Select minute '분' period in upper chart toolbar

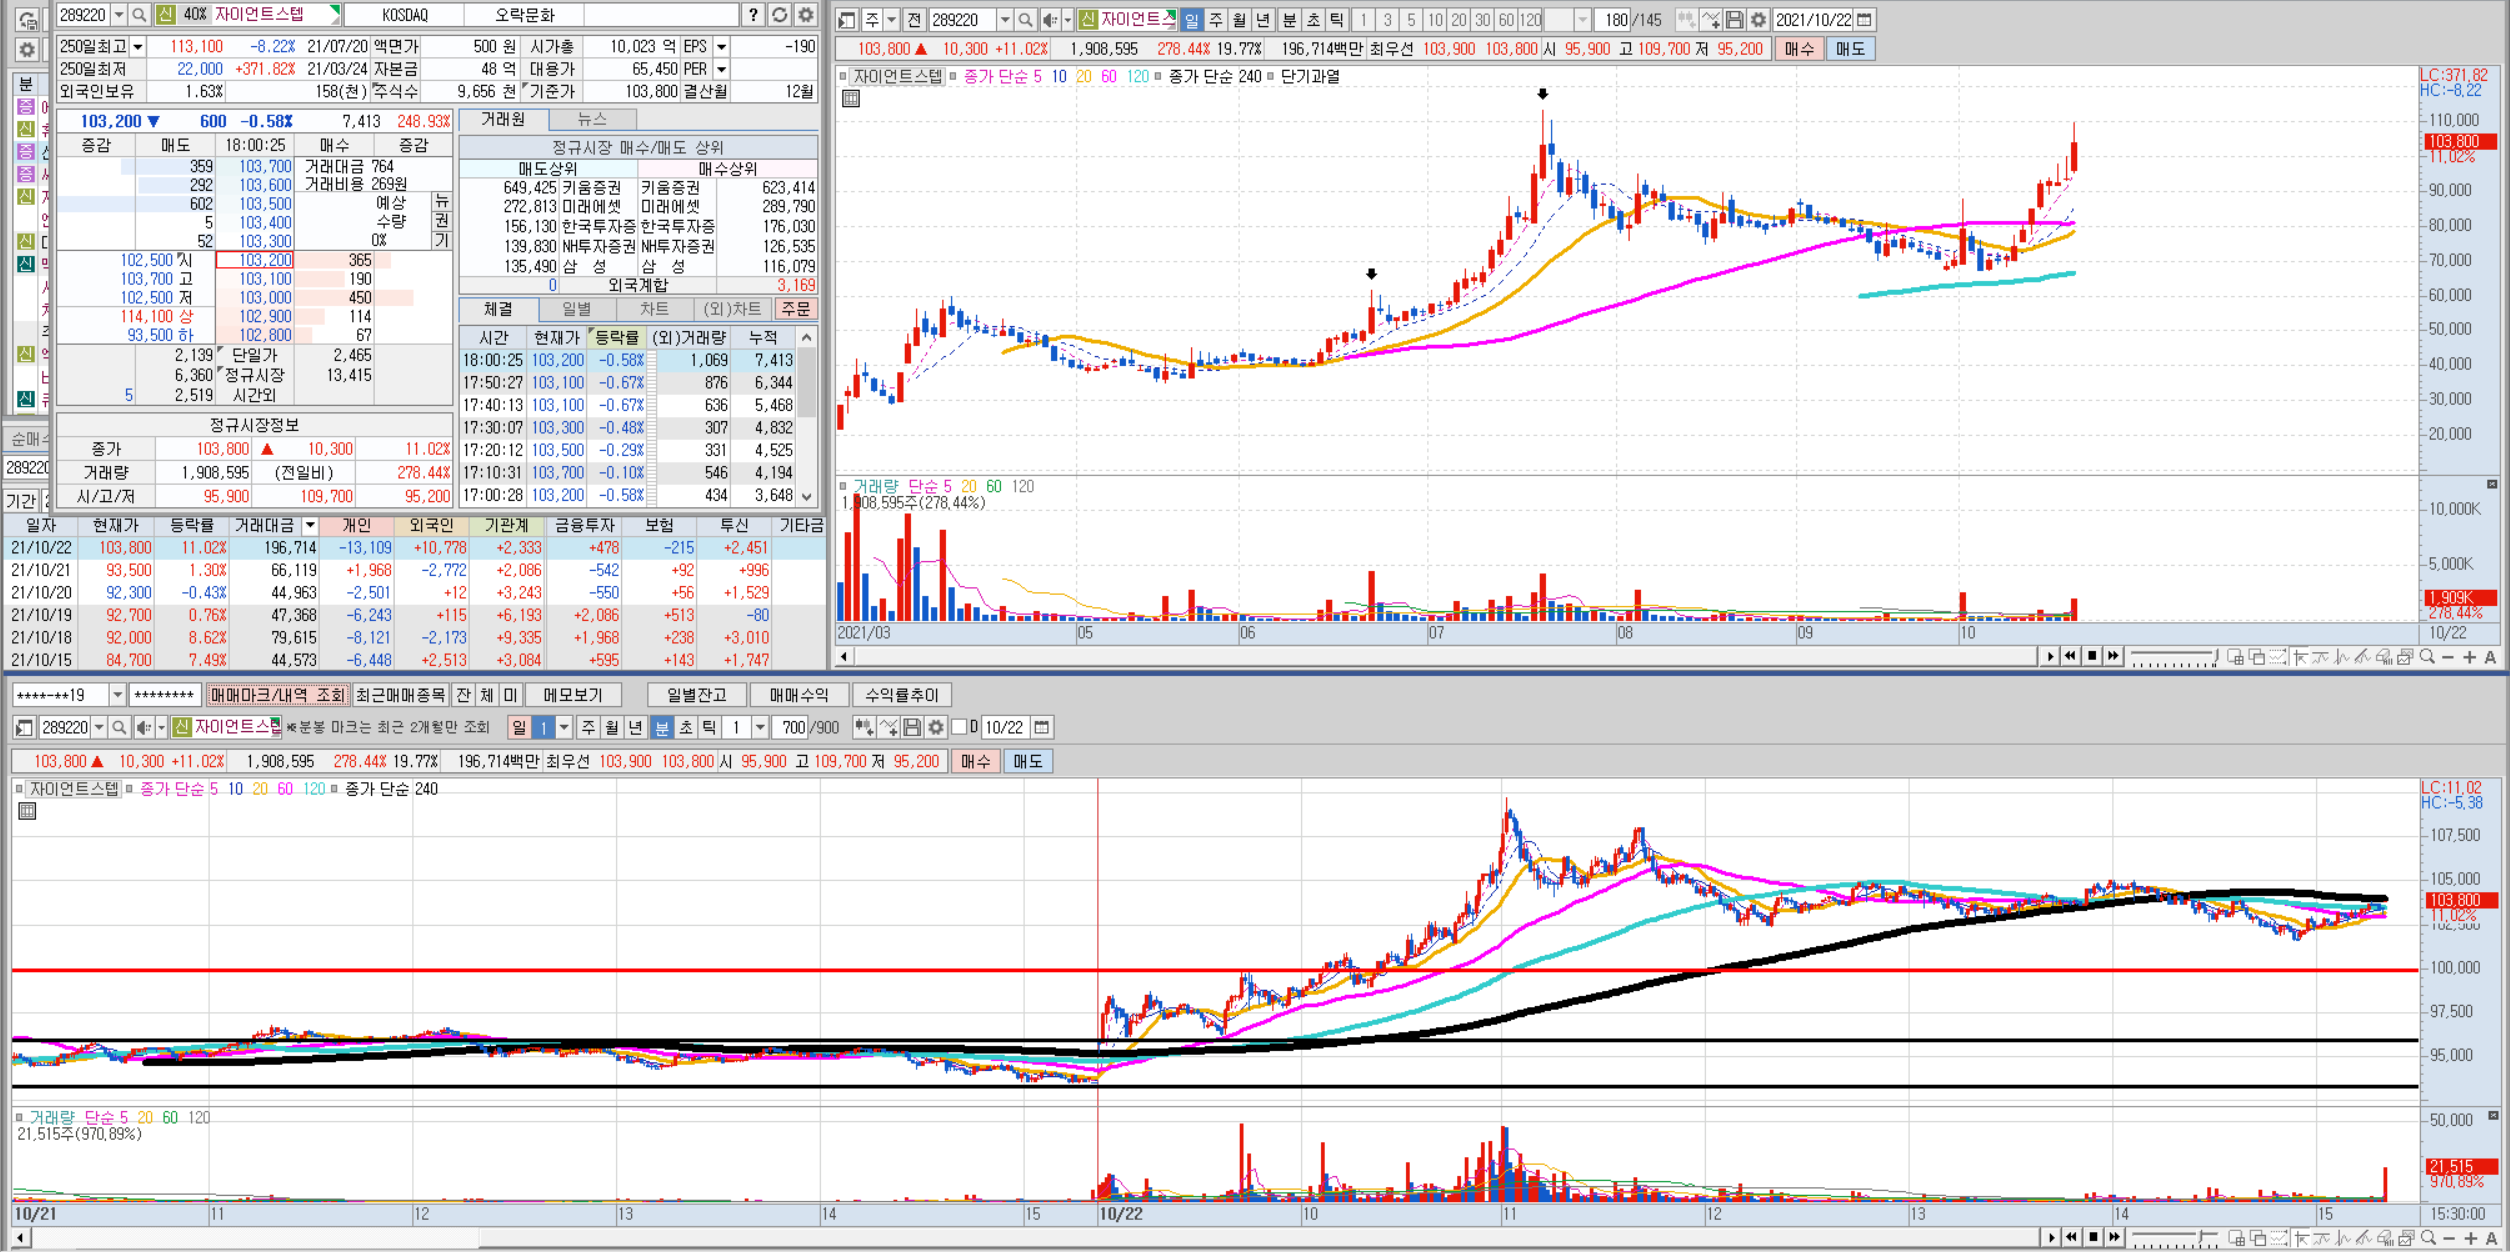coord(1289,20)
